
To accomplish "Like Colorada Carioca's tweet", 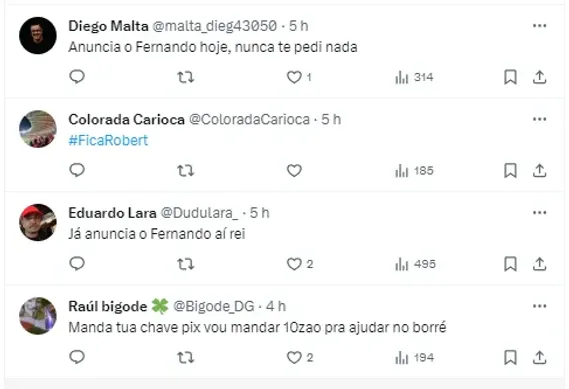I will [x=294, y=171].
